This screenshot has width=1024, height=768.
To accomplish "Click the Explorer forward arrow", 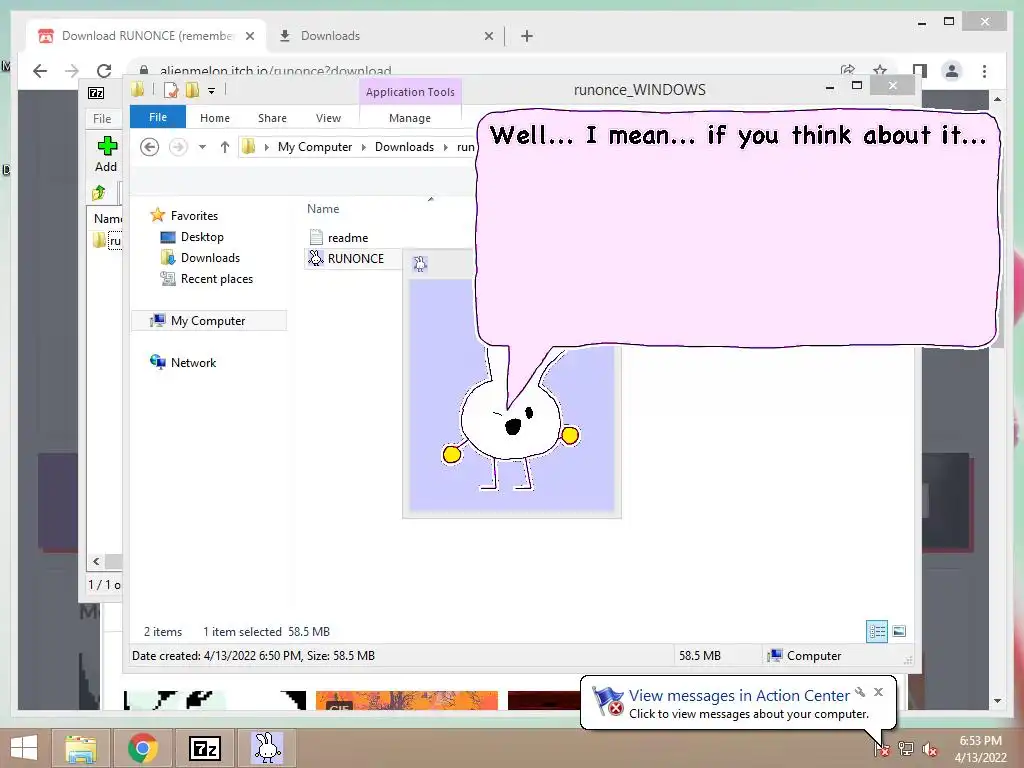I will 178,147.
